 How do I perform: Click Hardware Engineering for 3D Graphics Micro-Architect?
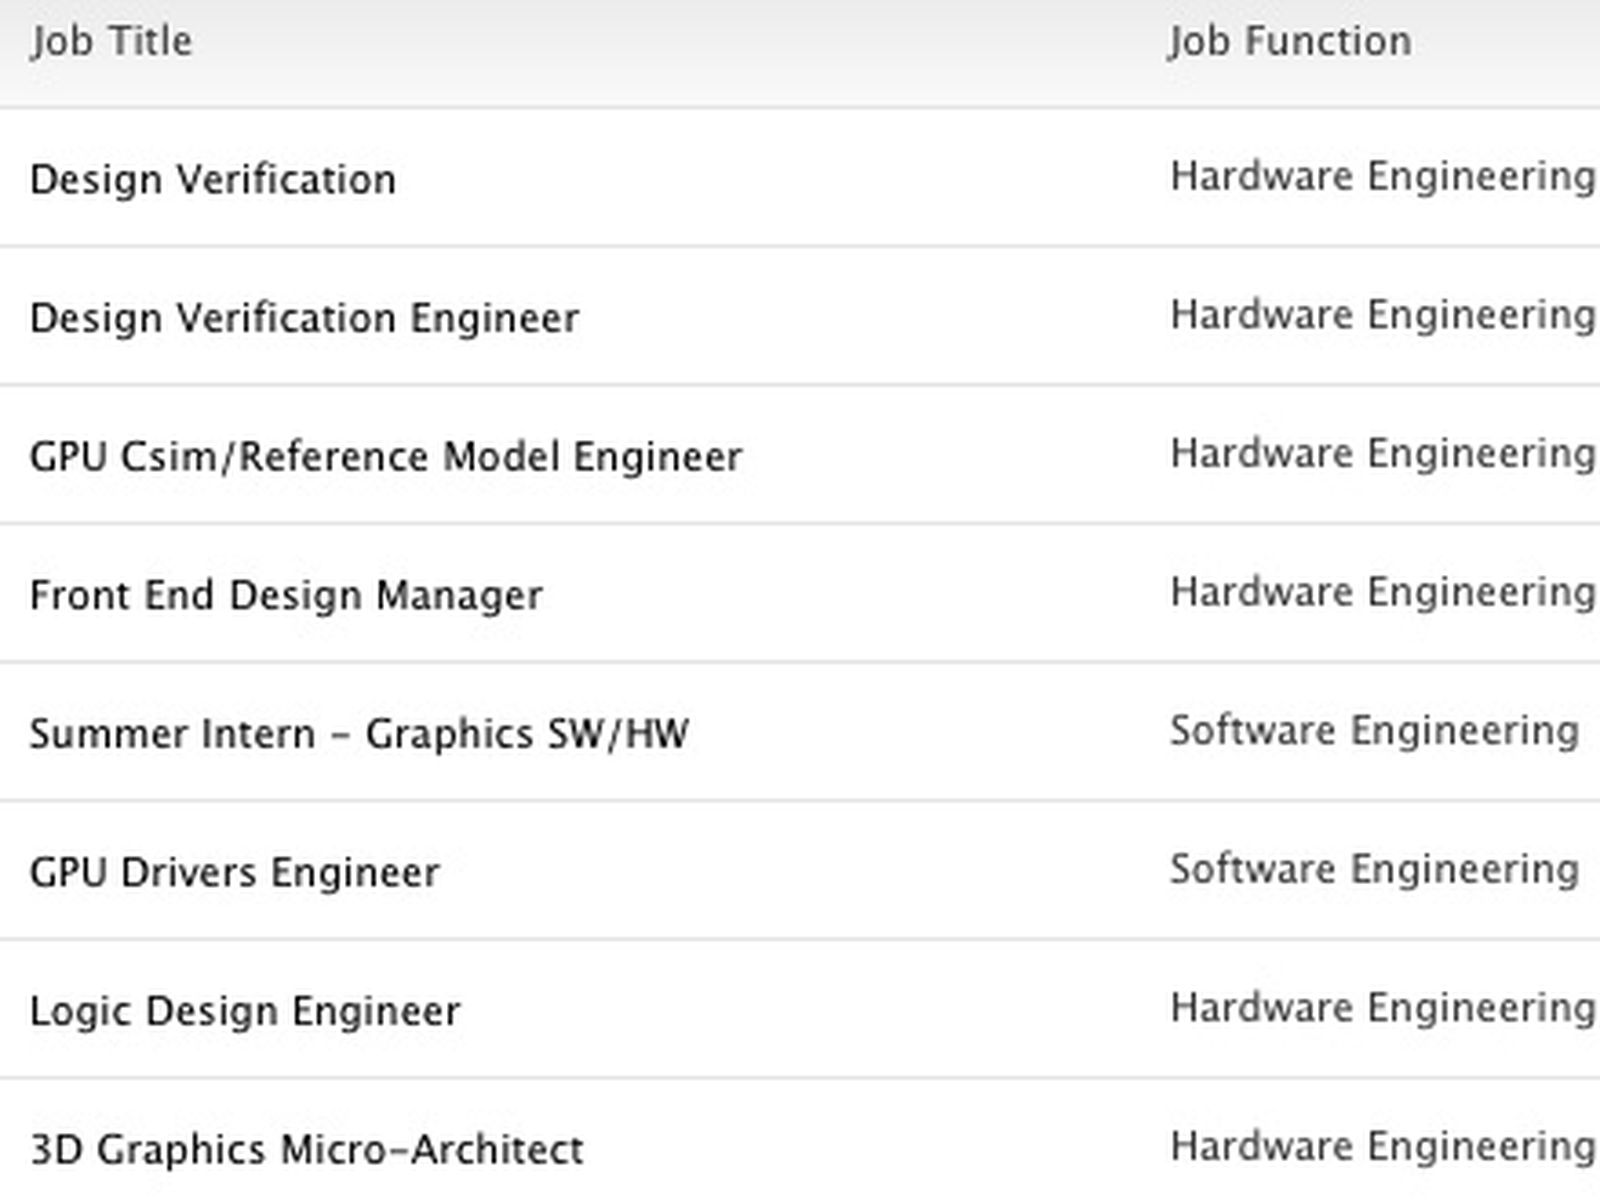pos(1382,1146)
